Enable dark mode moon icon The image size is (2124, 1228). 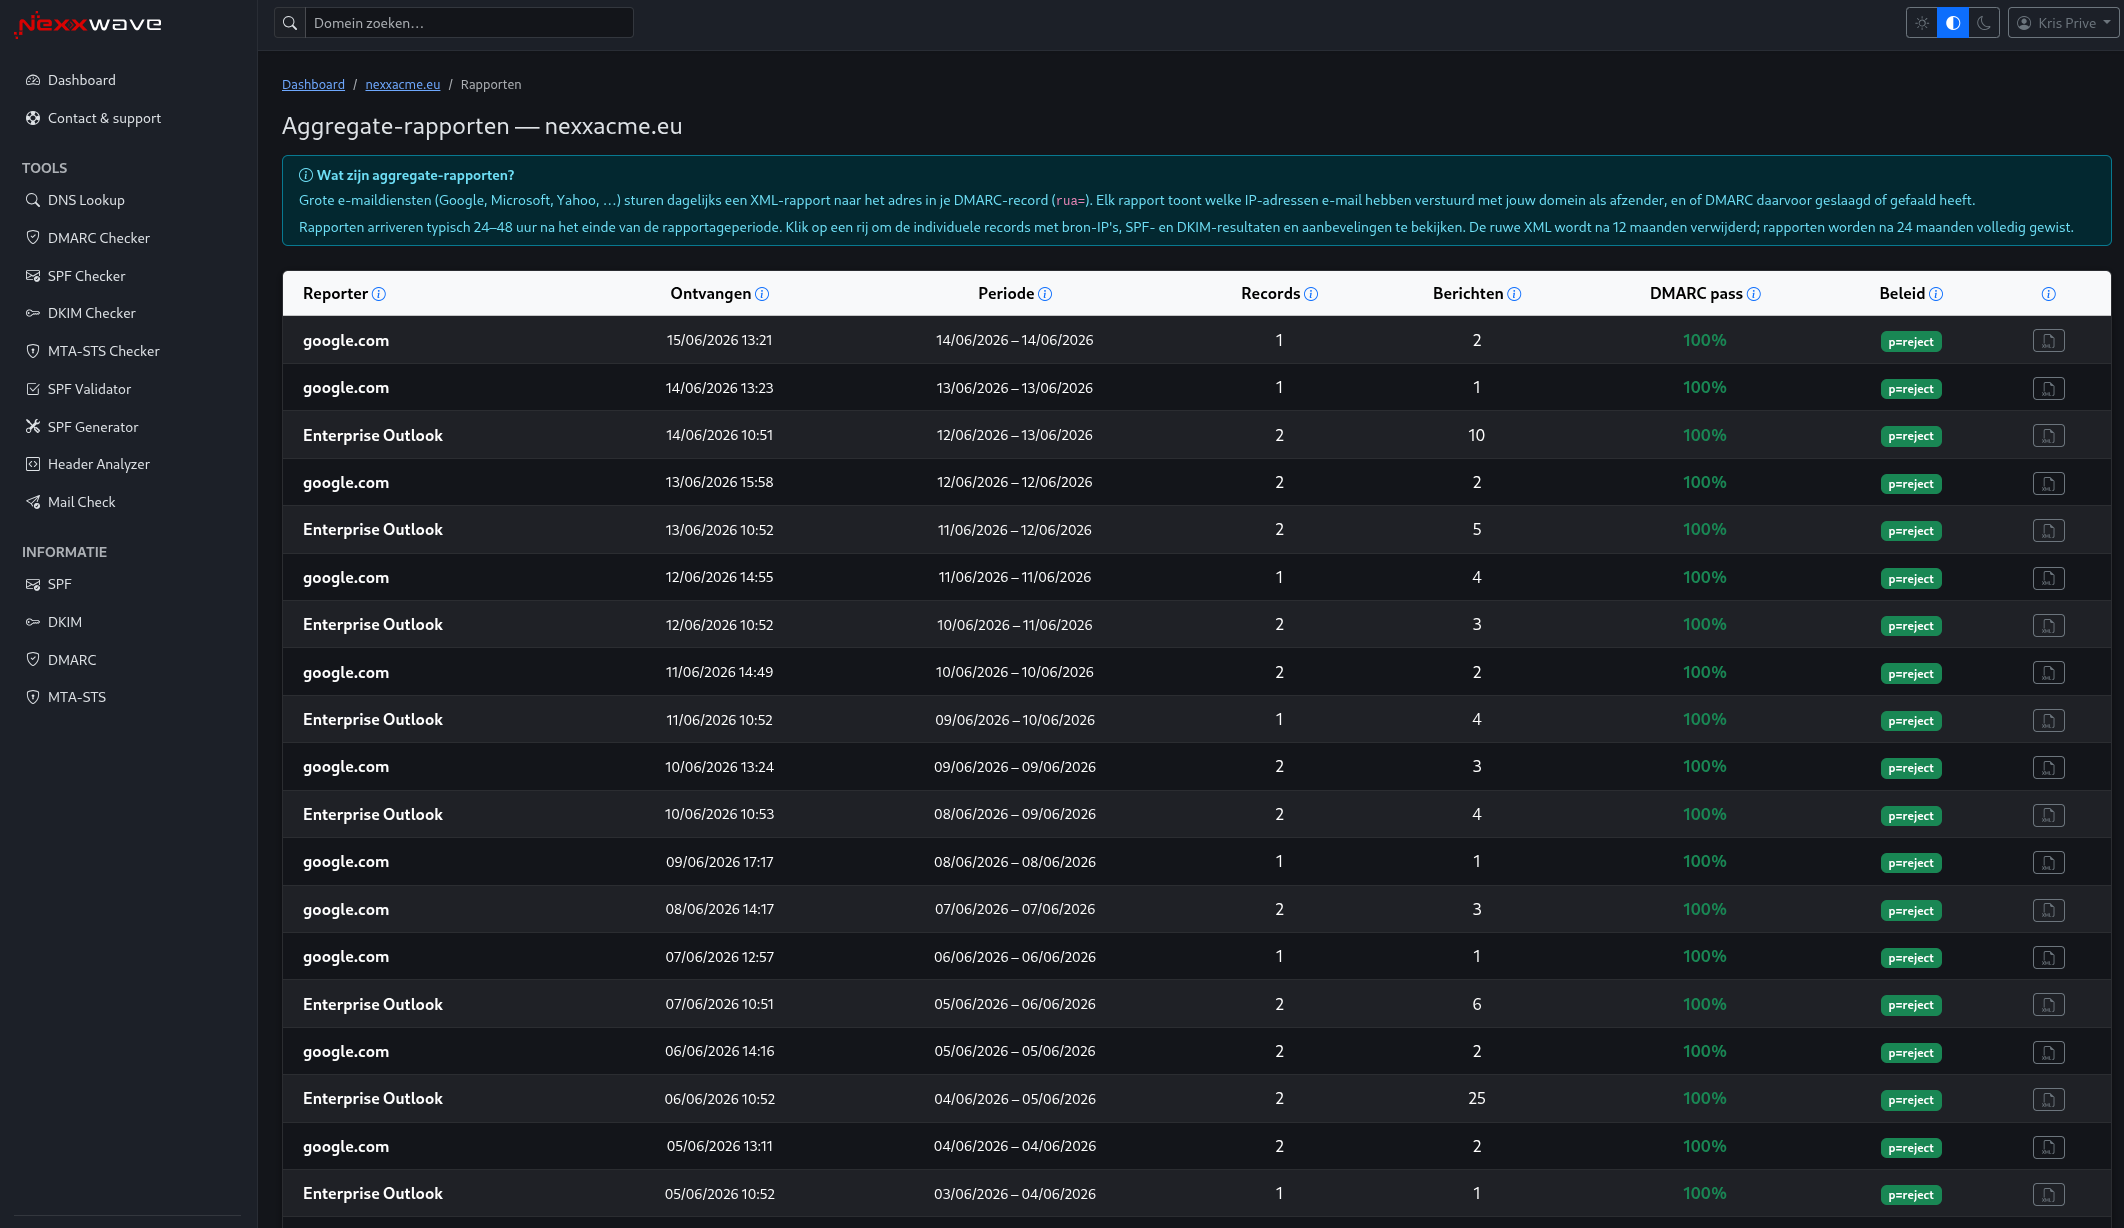pos(1984,23)
